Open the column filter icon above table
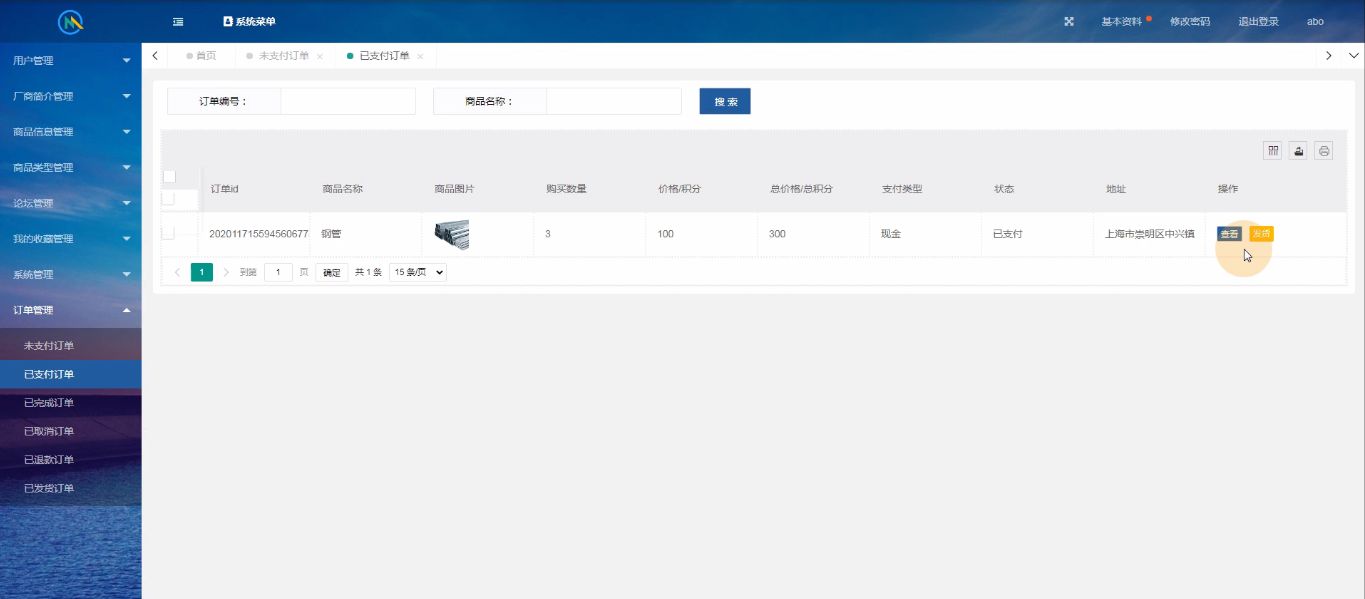Viewport: 1365px width, 599px height. (x=1273, y=151)
